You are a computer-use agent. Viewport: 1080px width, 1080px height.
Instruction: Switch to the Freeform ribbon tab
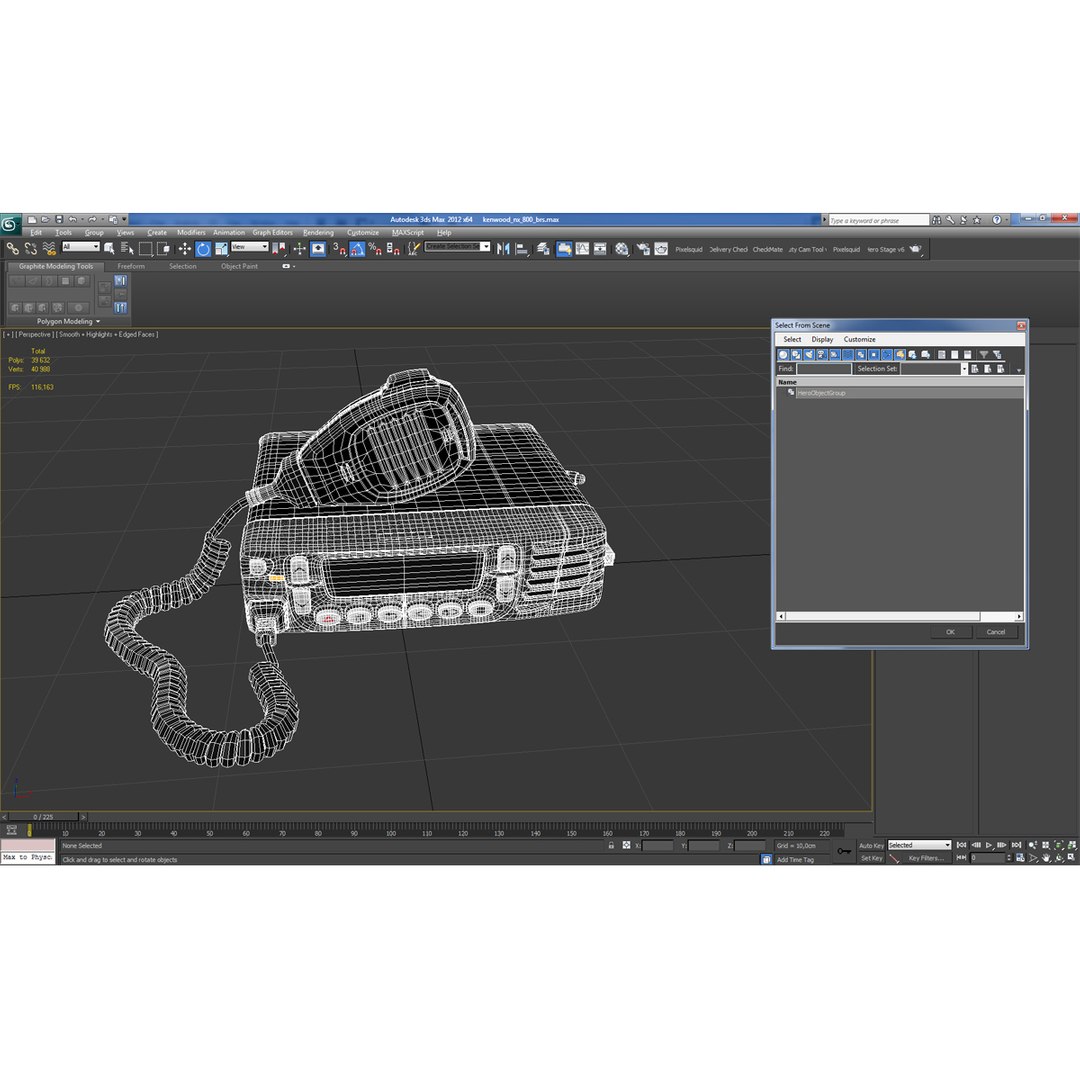131,267
